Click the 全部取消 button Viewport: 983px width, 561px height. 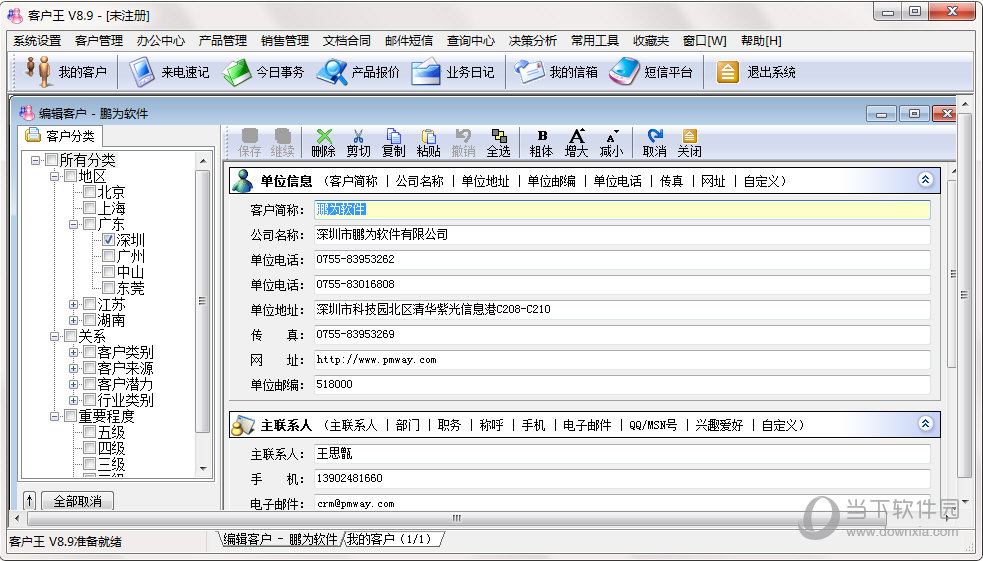coord(78,501)
